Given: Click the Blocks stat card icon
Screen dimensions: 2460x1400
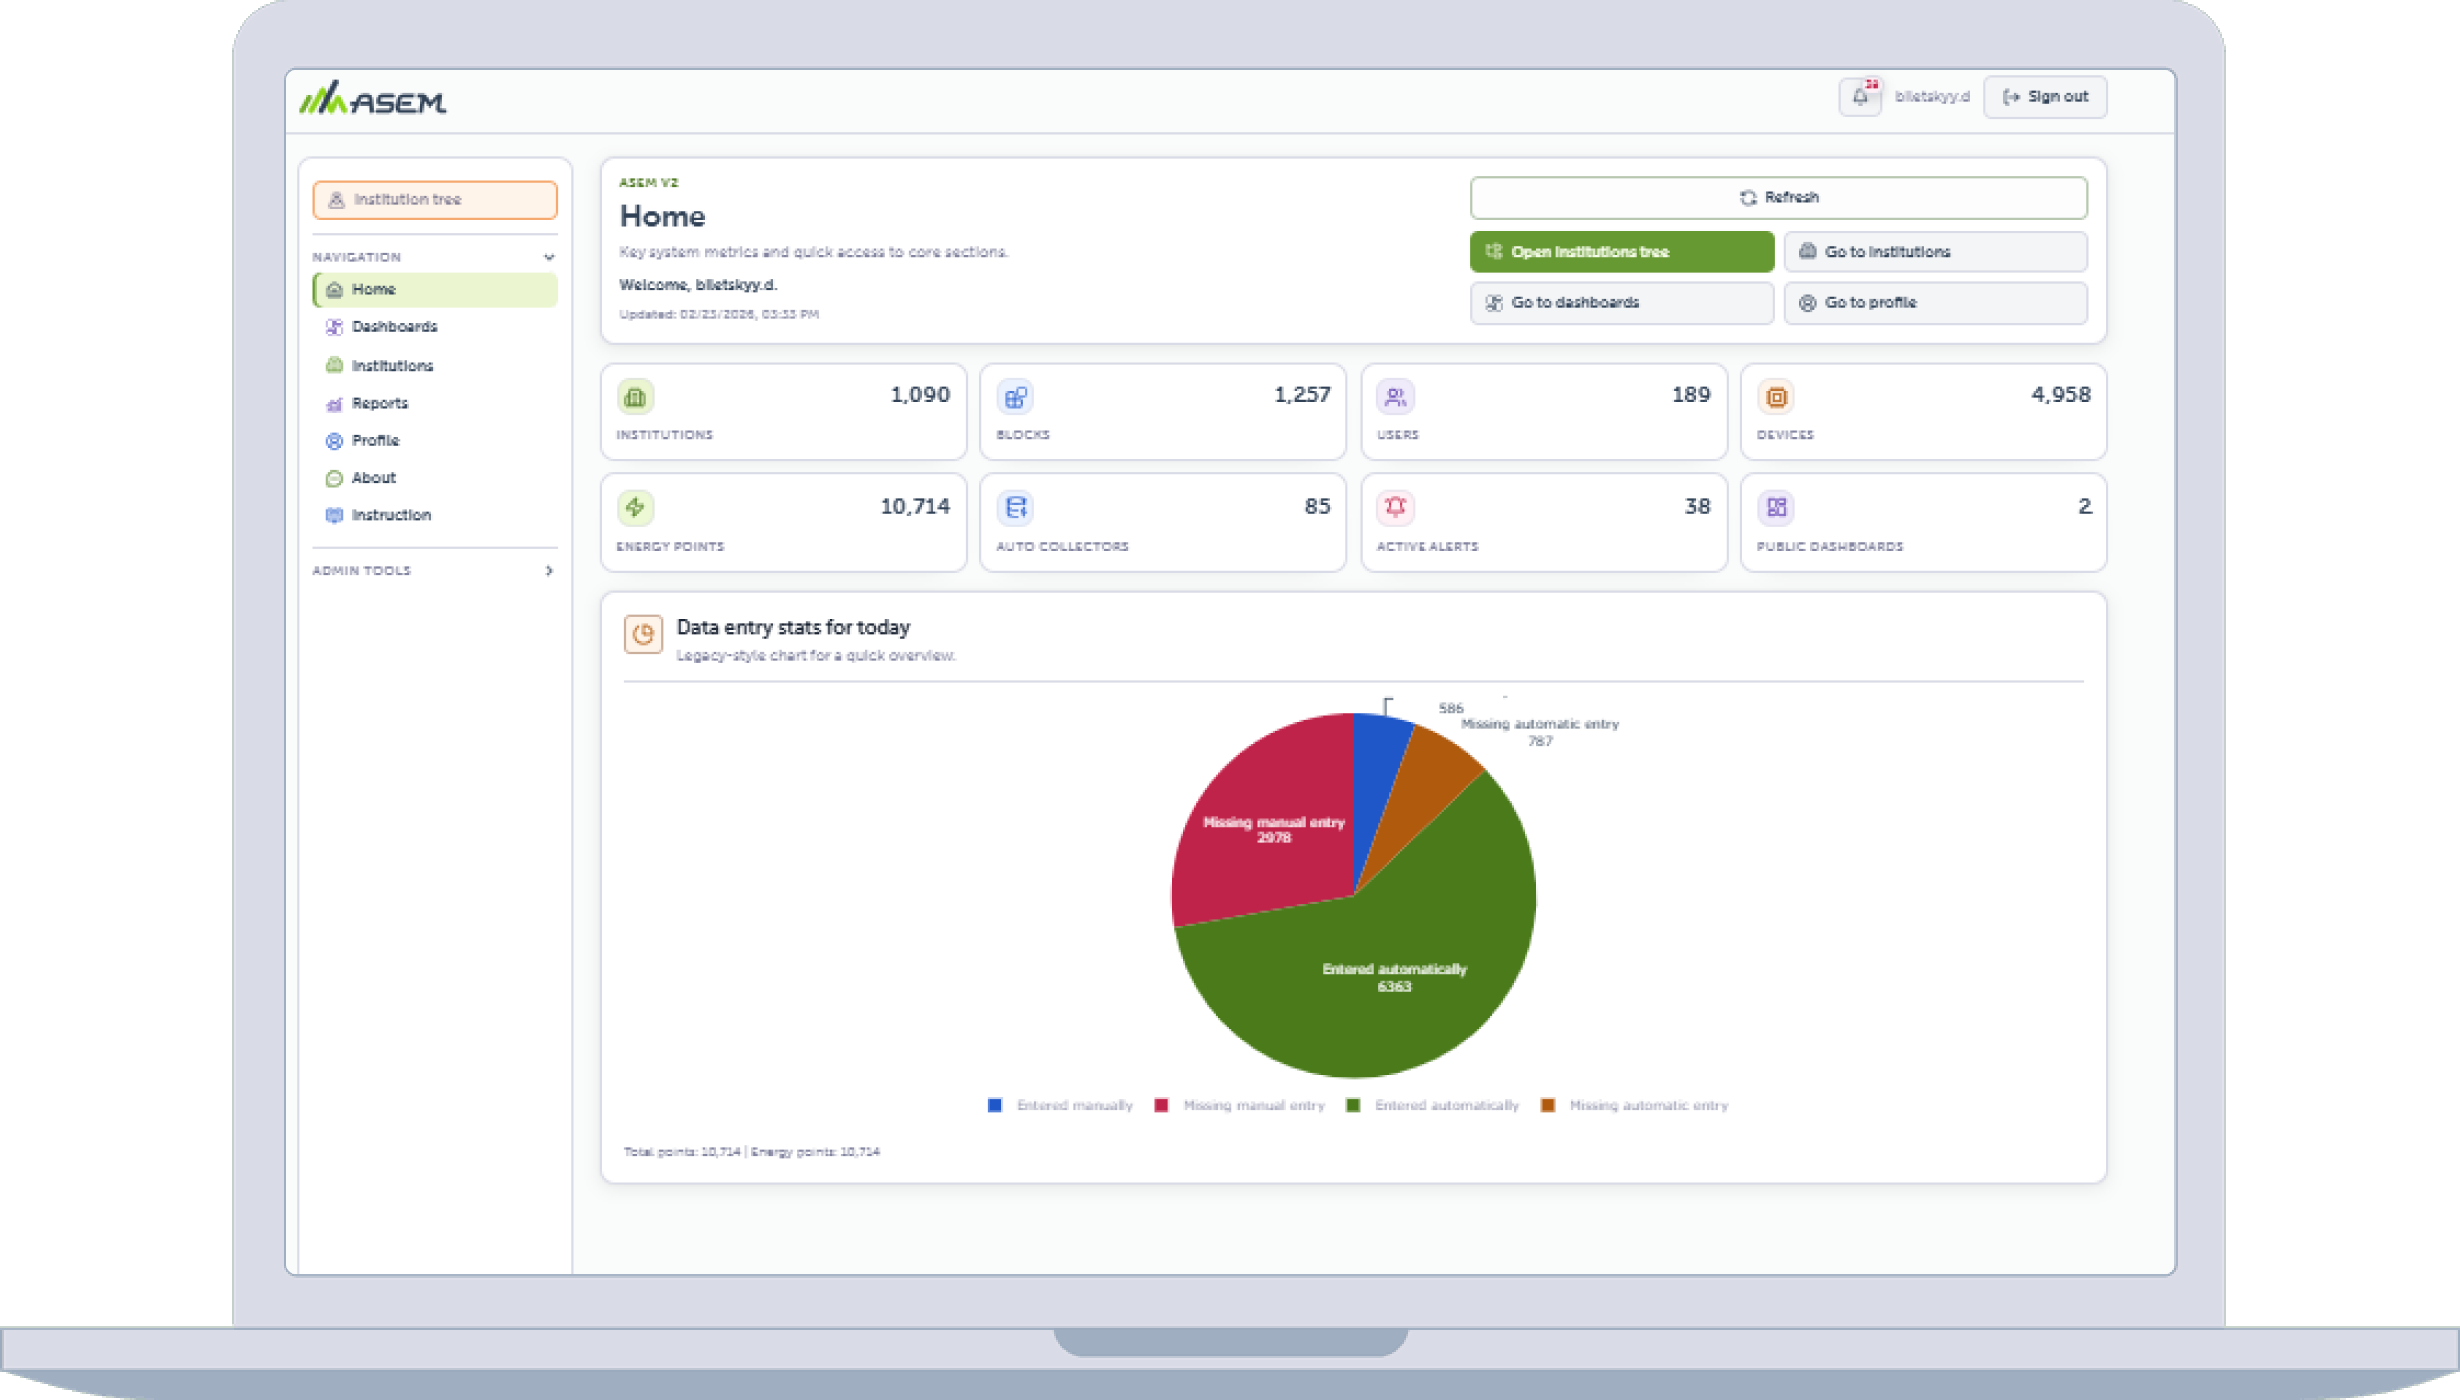Looking at the screenshot, I should click(1015, 397).
